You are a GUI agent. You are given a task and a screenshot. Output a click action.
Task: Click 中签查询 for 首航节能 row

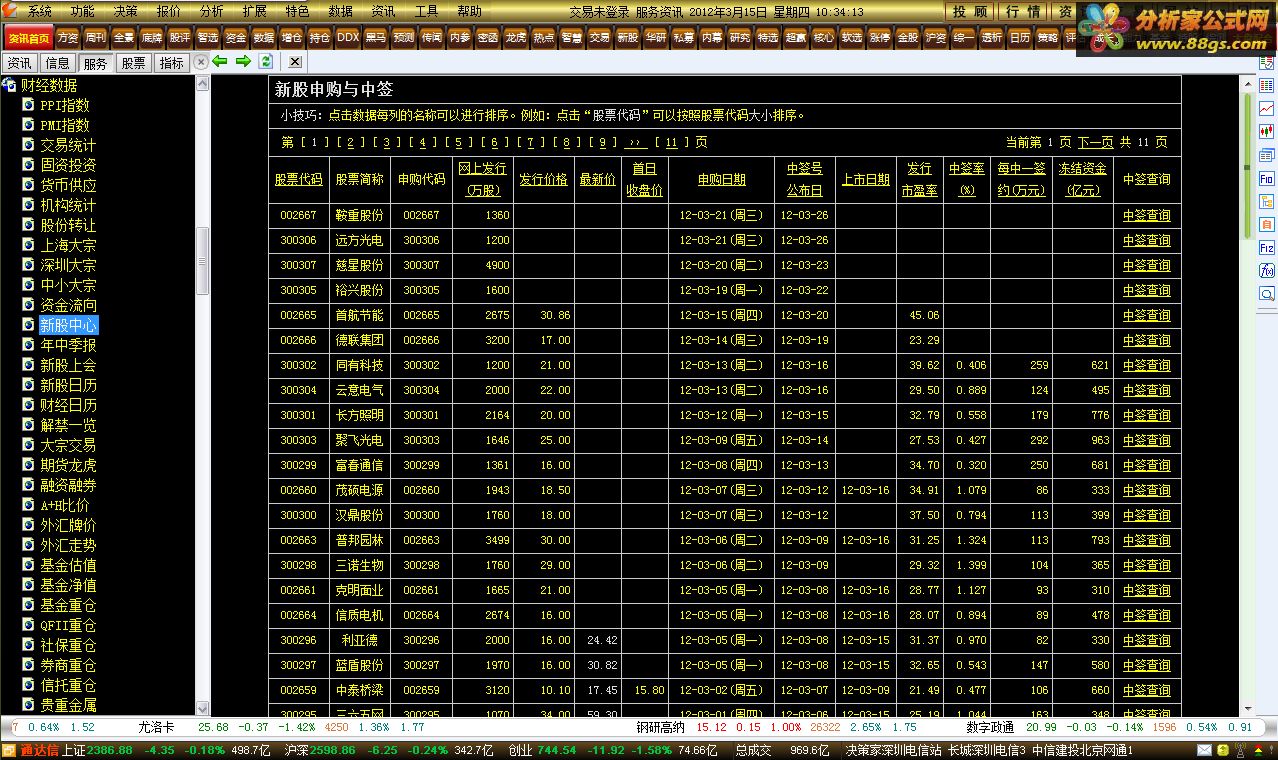[x=1146, y=315]
